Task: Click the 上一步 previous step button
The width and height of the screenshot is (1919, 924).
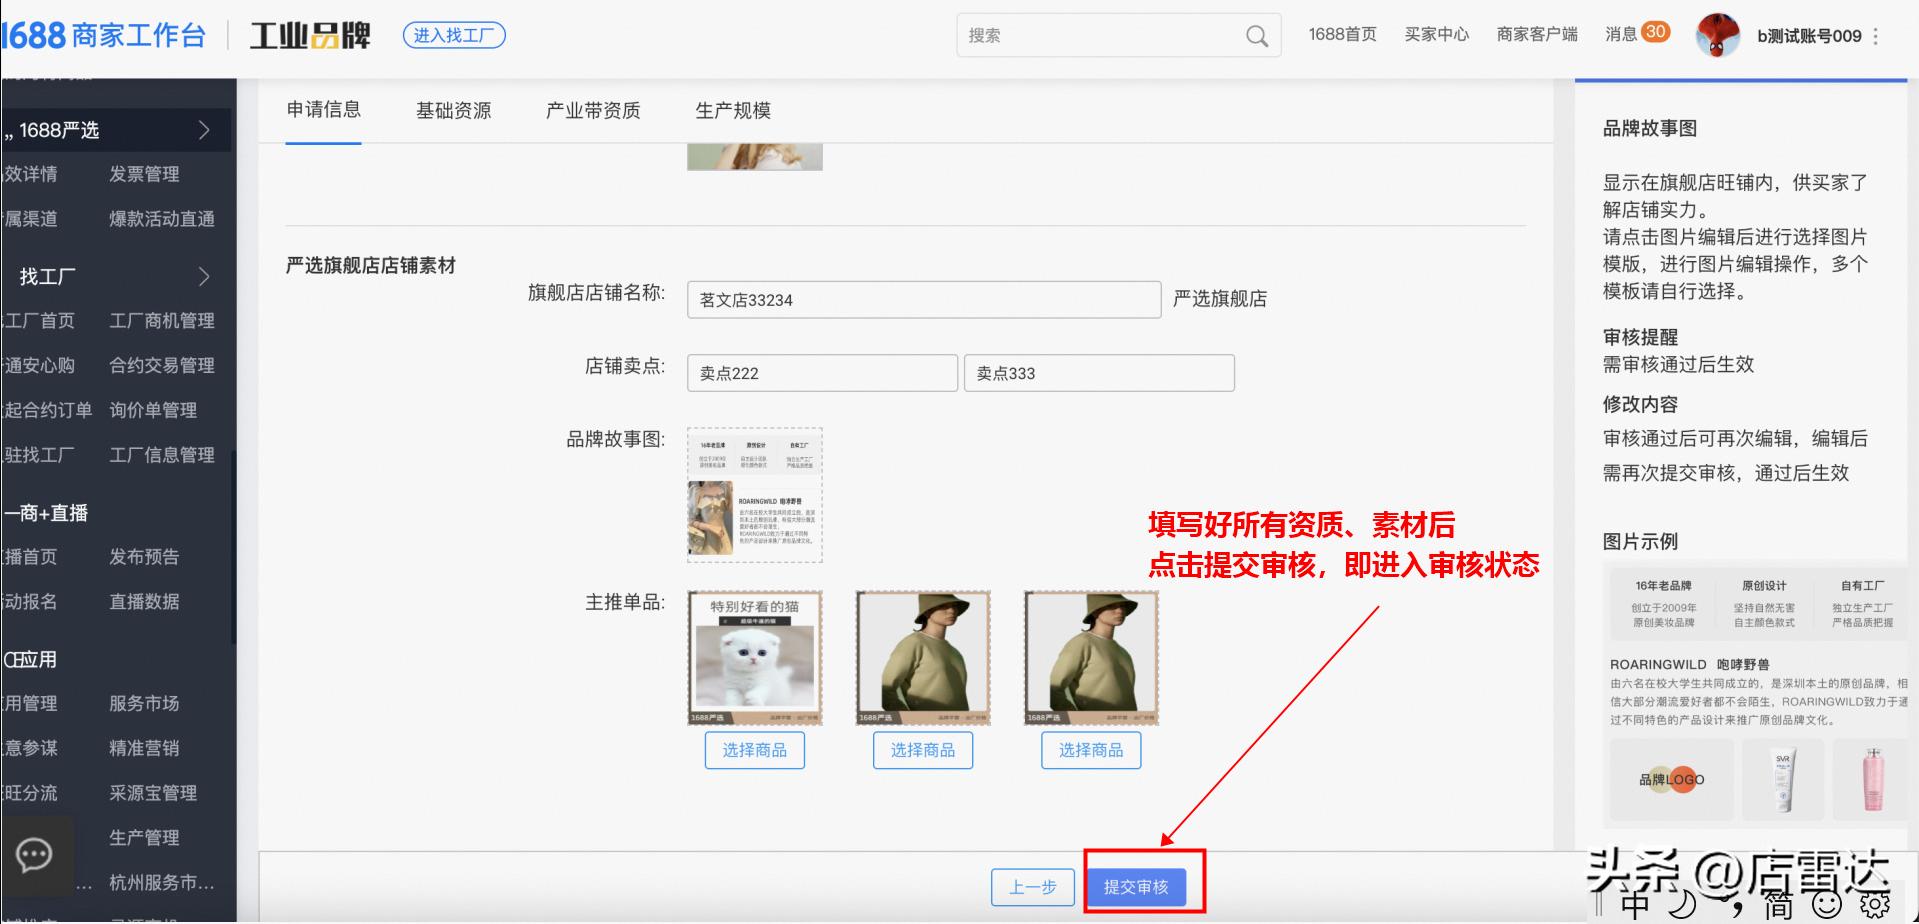Action: [x=1031, y=886]
